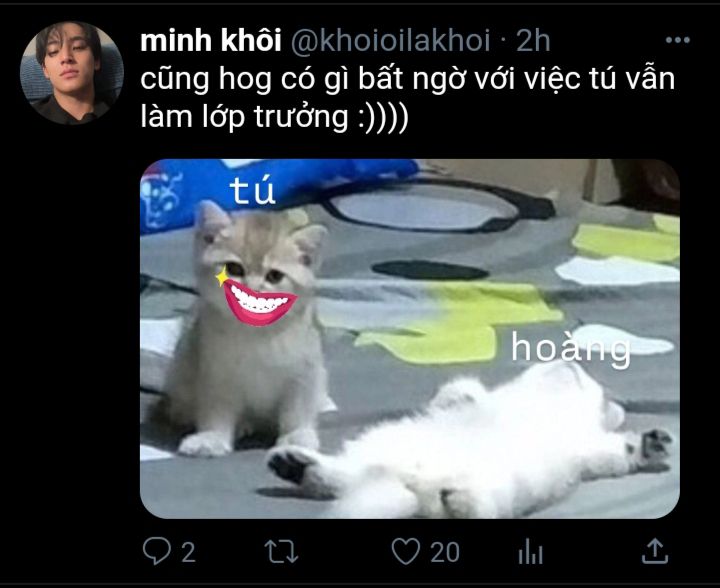720x588 pixels.
Task: Retweet this post using the arrows icon
Action: pos(281,551)
